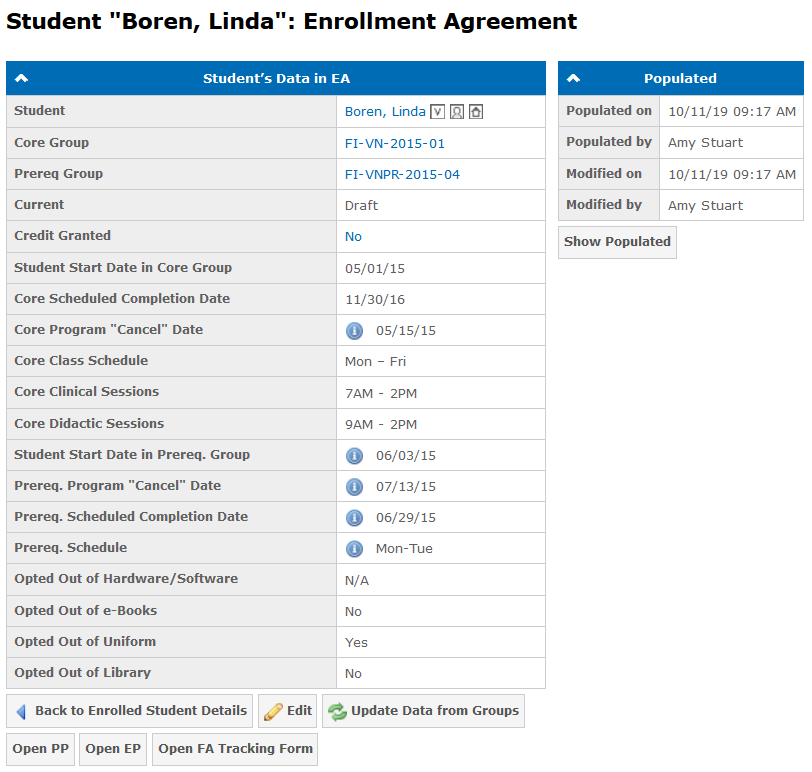Click the Show Populated button
Image resolution: width=812 pixels, height=772 pixels.
(617, 242)
